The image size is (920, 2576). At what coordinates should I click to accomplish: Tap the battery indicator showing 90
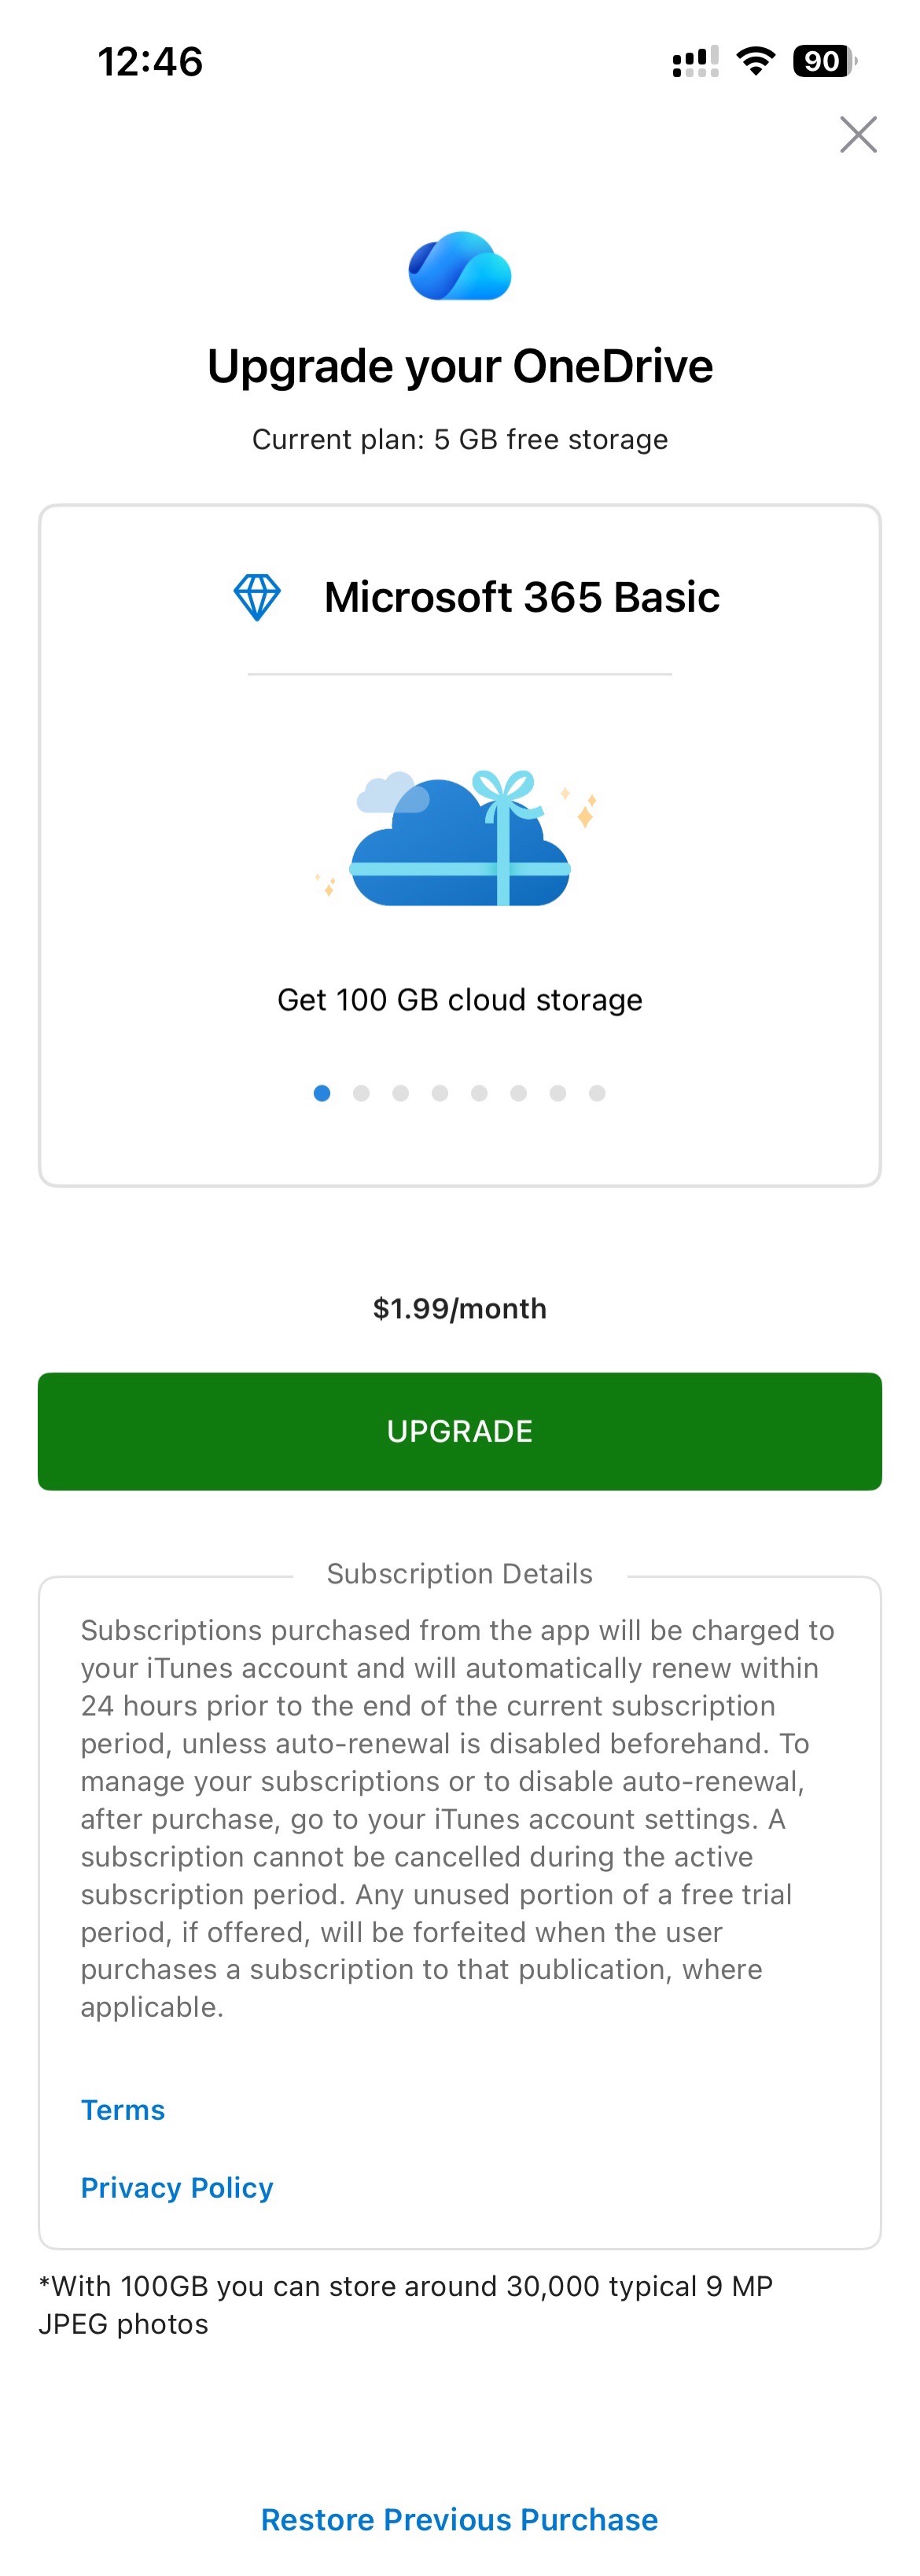click(x=824, y=61)
